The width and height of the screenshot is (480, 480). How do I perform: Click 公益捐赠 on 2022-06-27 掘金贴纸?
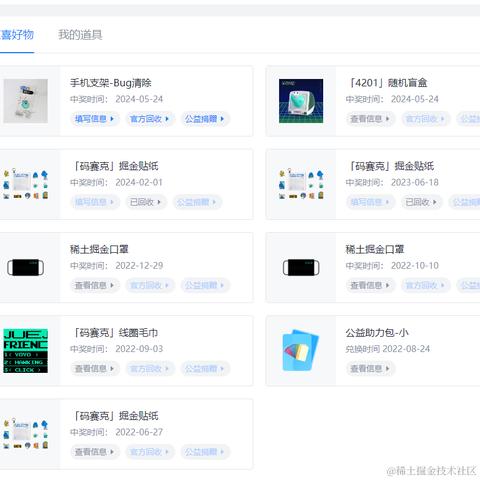pyautogui.click(x=205, y=452)
